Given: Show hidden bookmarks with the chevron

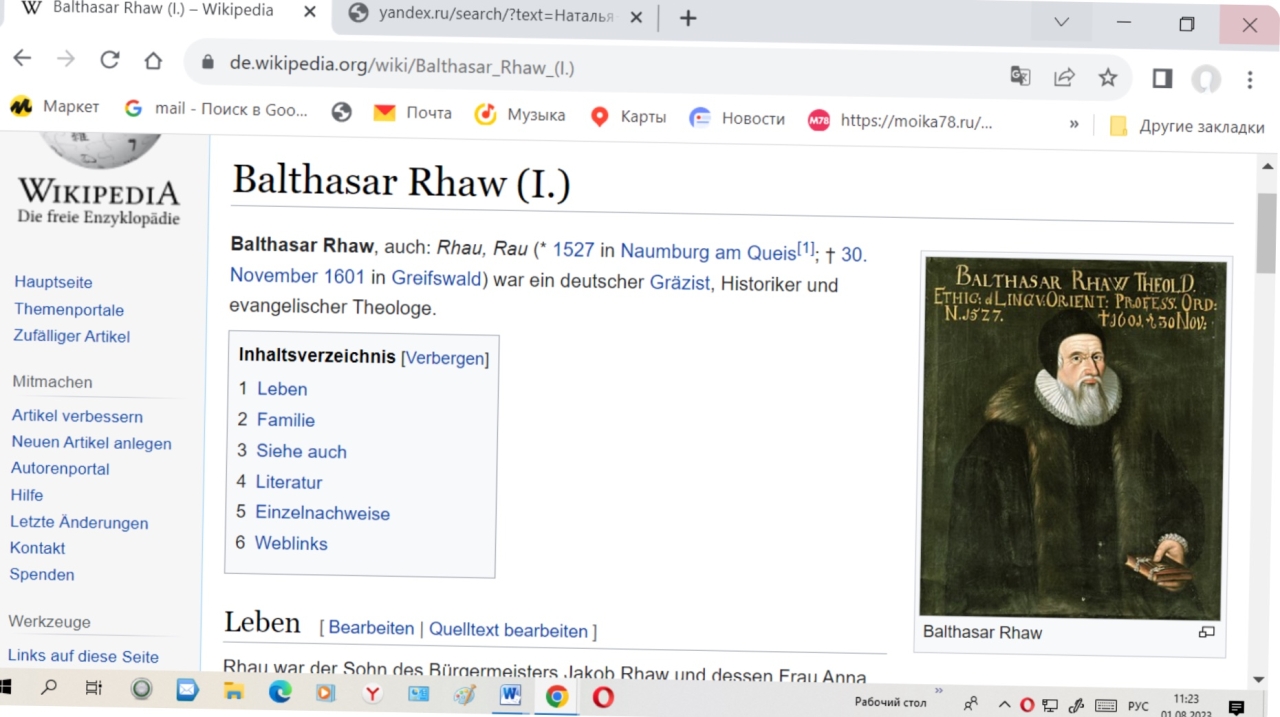Looking at the screenshot, I should pyautogui.click(x=1074, y=124).
